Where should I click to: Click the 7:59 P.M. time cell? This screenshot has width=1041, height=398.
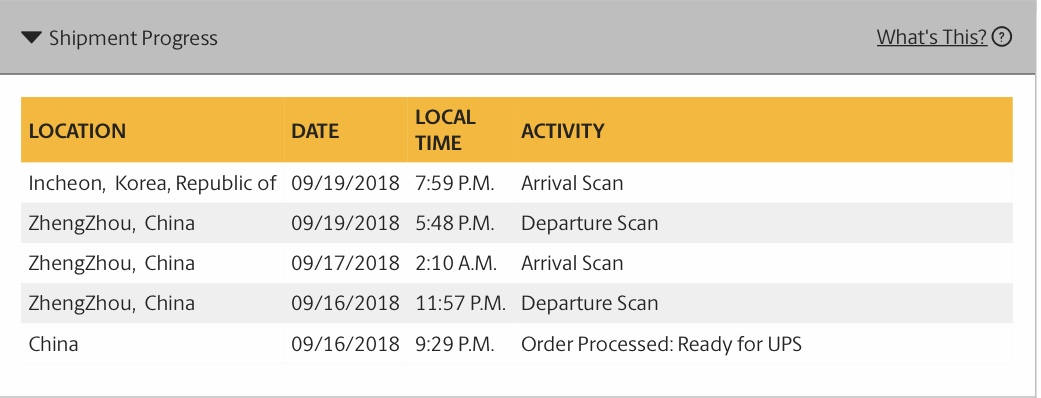tap(455, 183)
